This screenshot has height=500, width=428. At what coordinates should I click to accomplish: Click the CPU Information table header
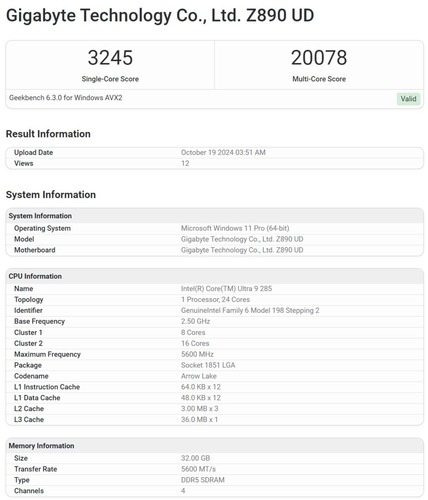(x=215, y=276)
